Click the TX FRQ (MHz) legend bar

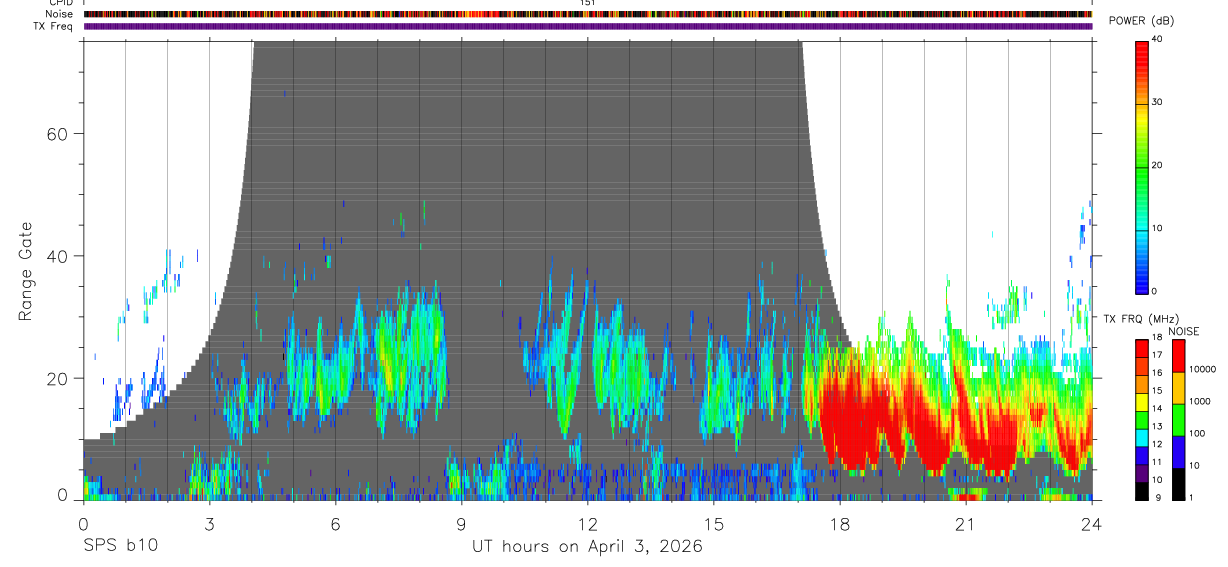click(1142, 419)
